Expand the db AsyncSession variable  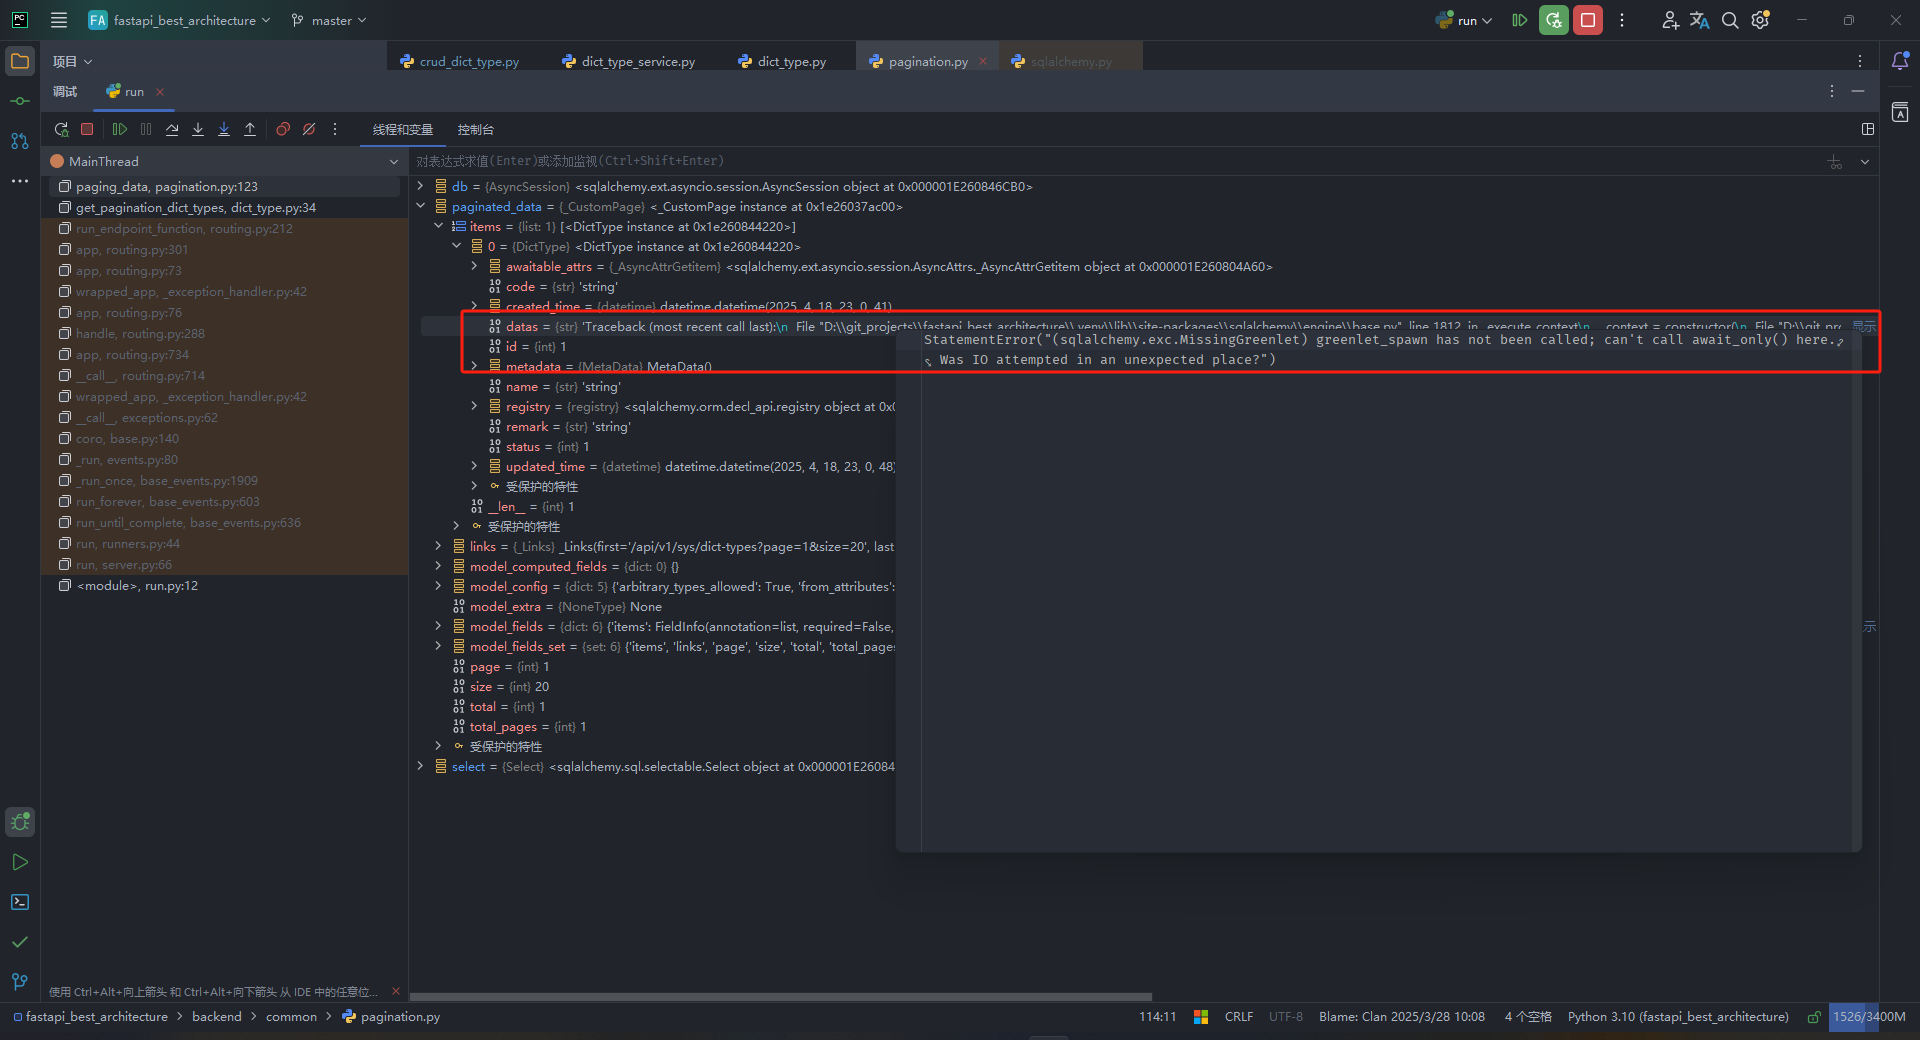(x=421, y=187)
